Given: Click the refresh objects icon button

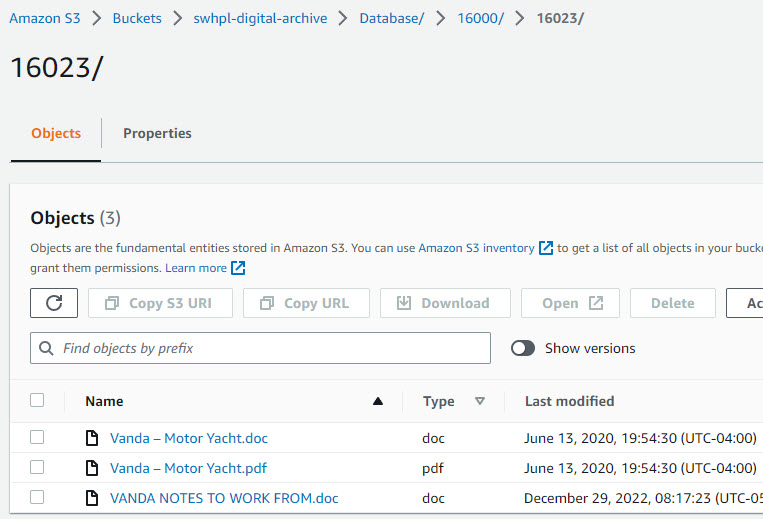Looking at the screenshot, I should pos(54,303).
